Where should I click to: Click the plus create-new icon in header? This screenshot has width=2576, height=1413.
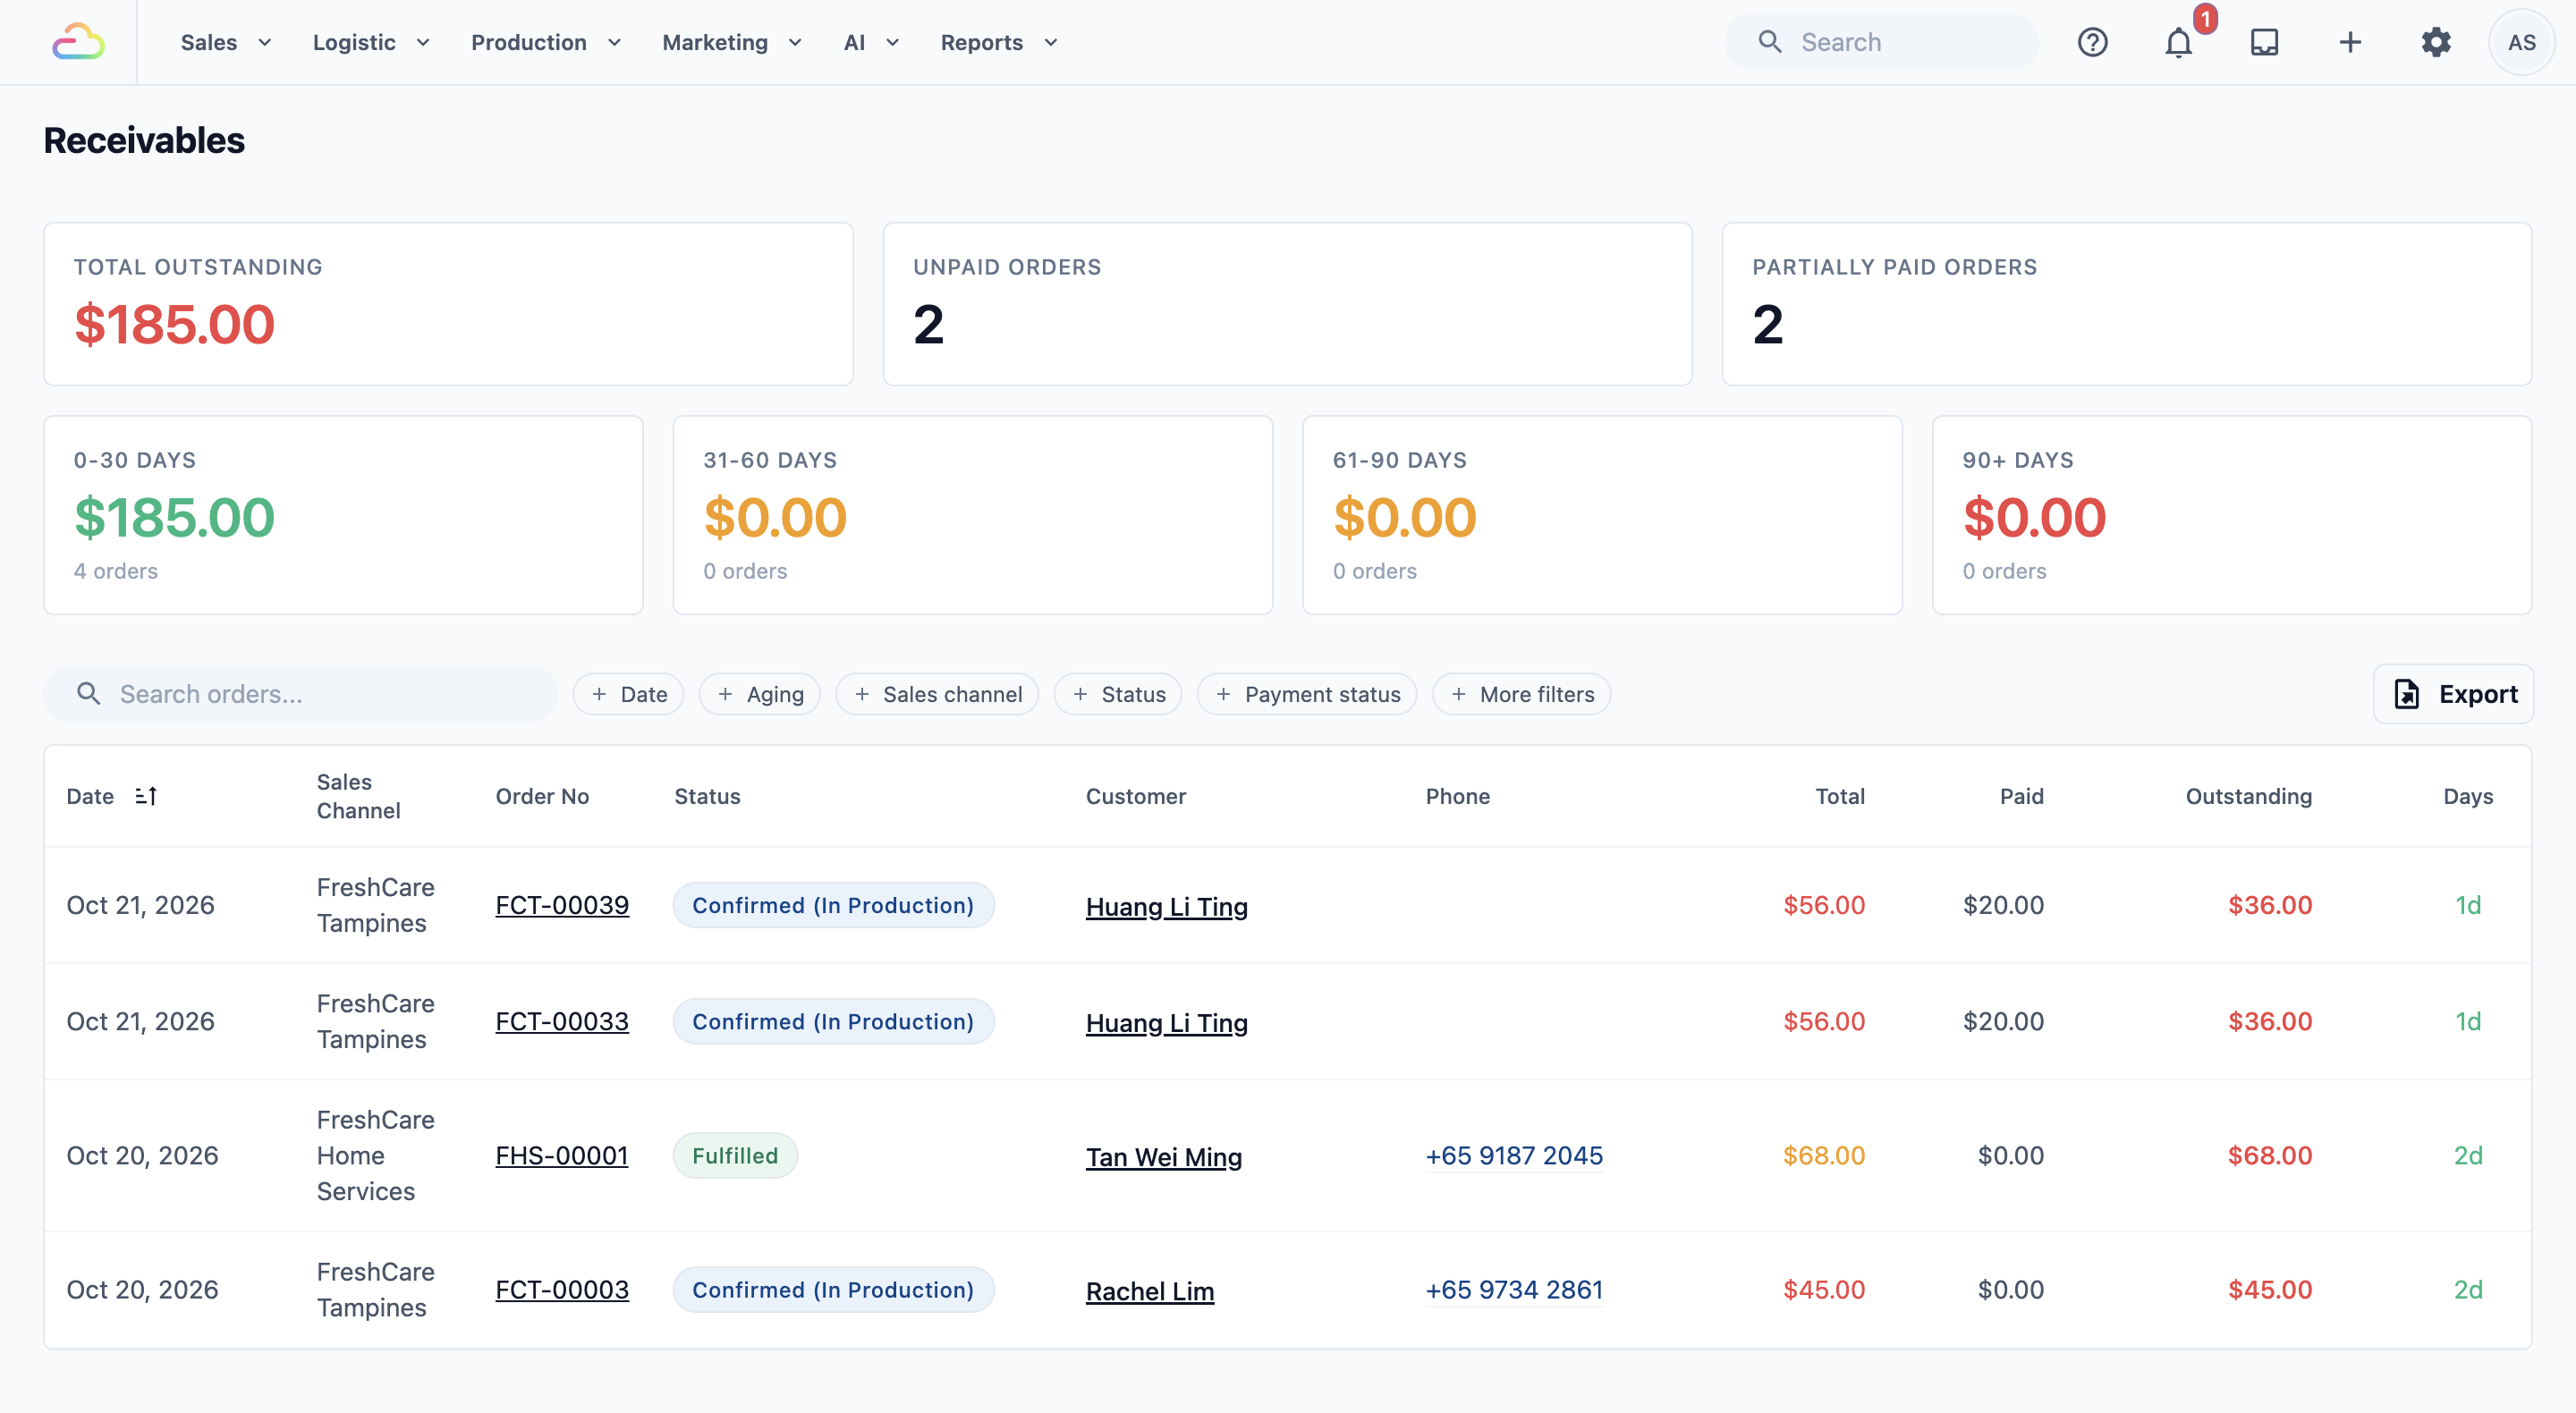click(2350, 42)
